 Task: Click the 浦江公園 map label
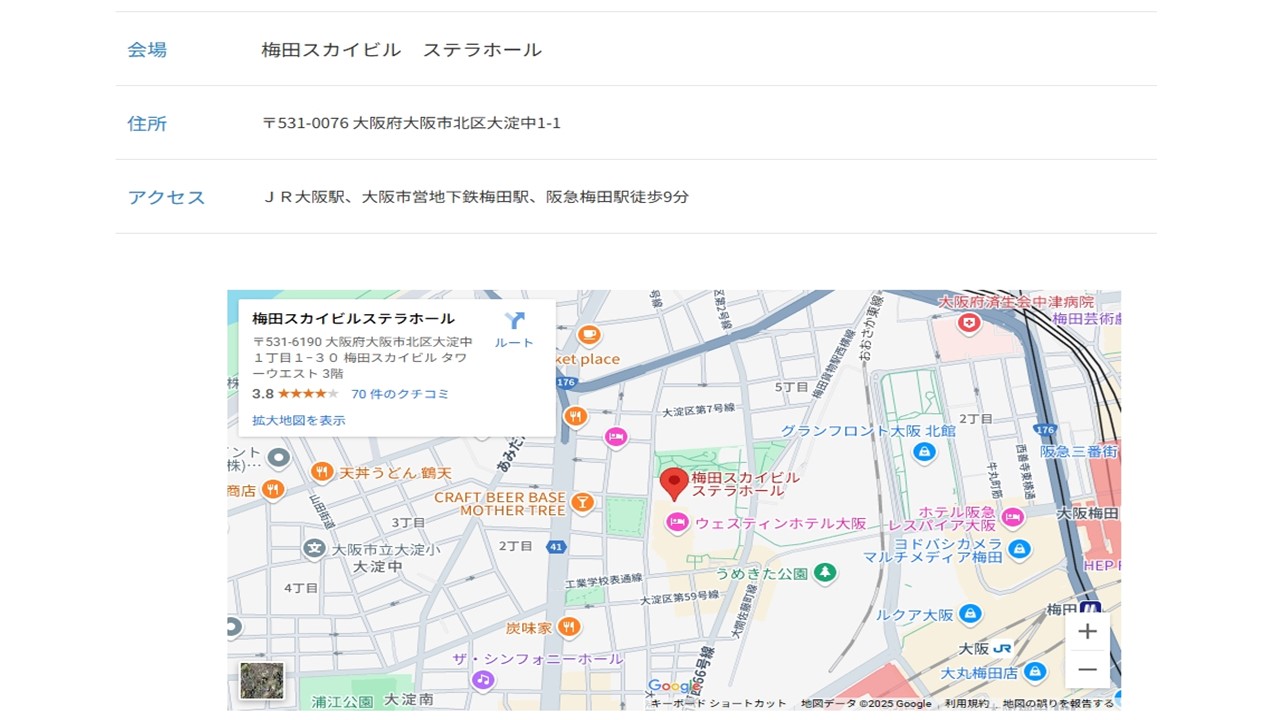[x=342, y=701]
